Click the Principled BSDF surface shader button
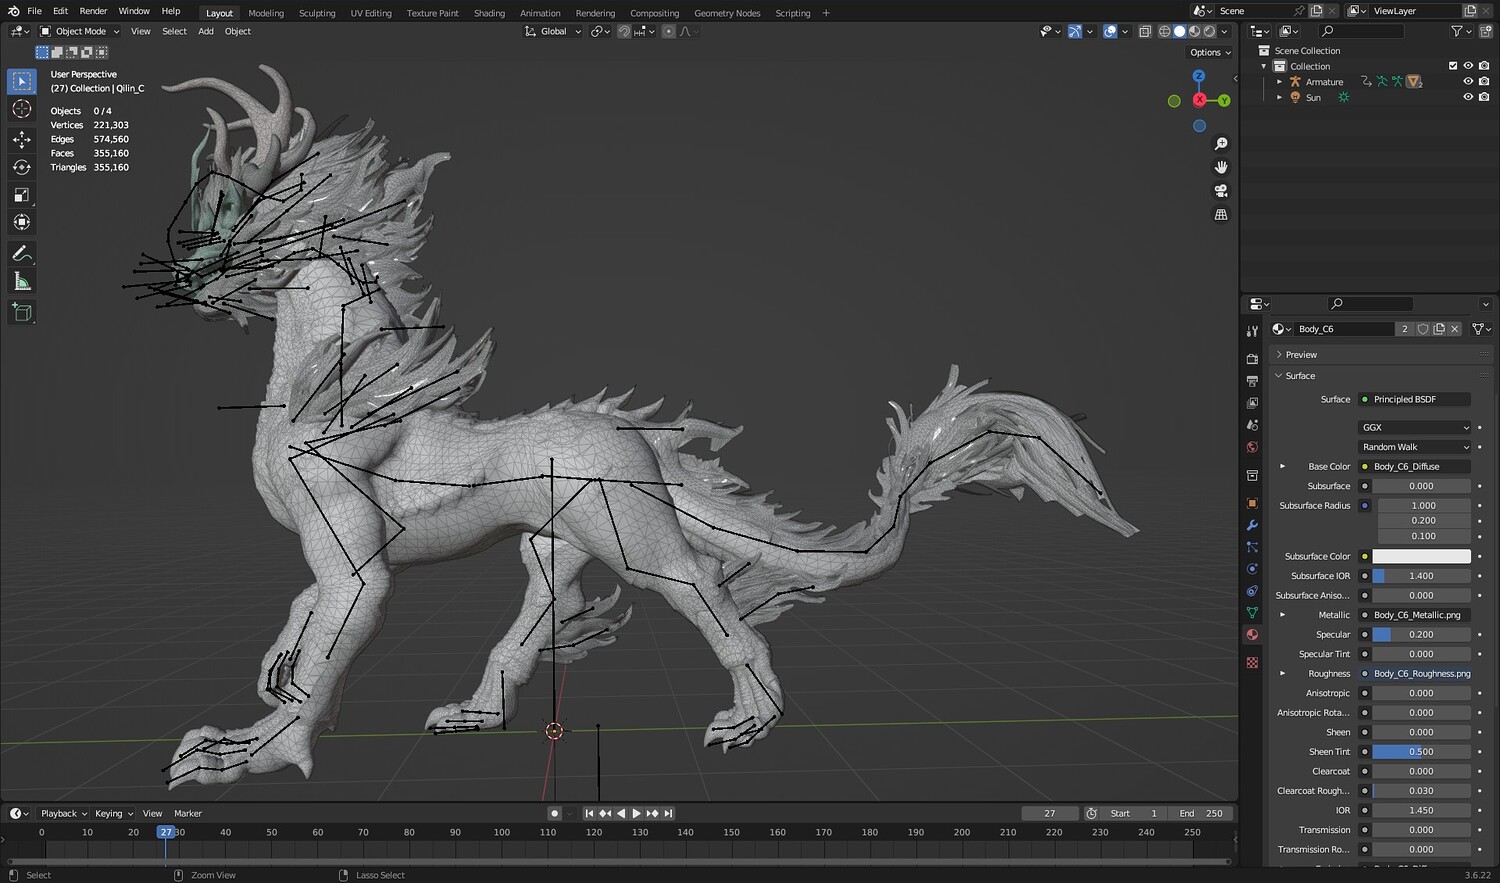 click(1415, 399)
